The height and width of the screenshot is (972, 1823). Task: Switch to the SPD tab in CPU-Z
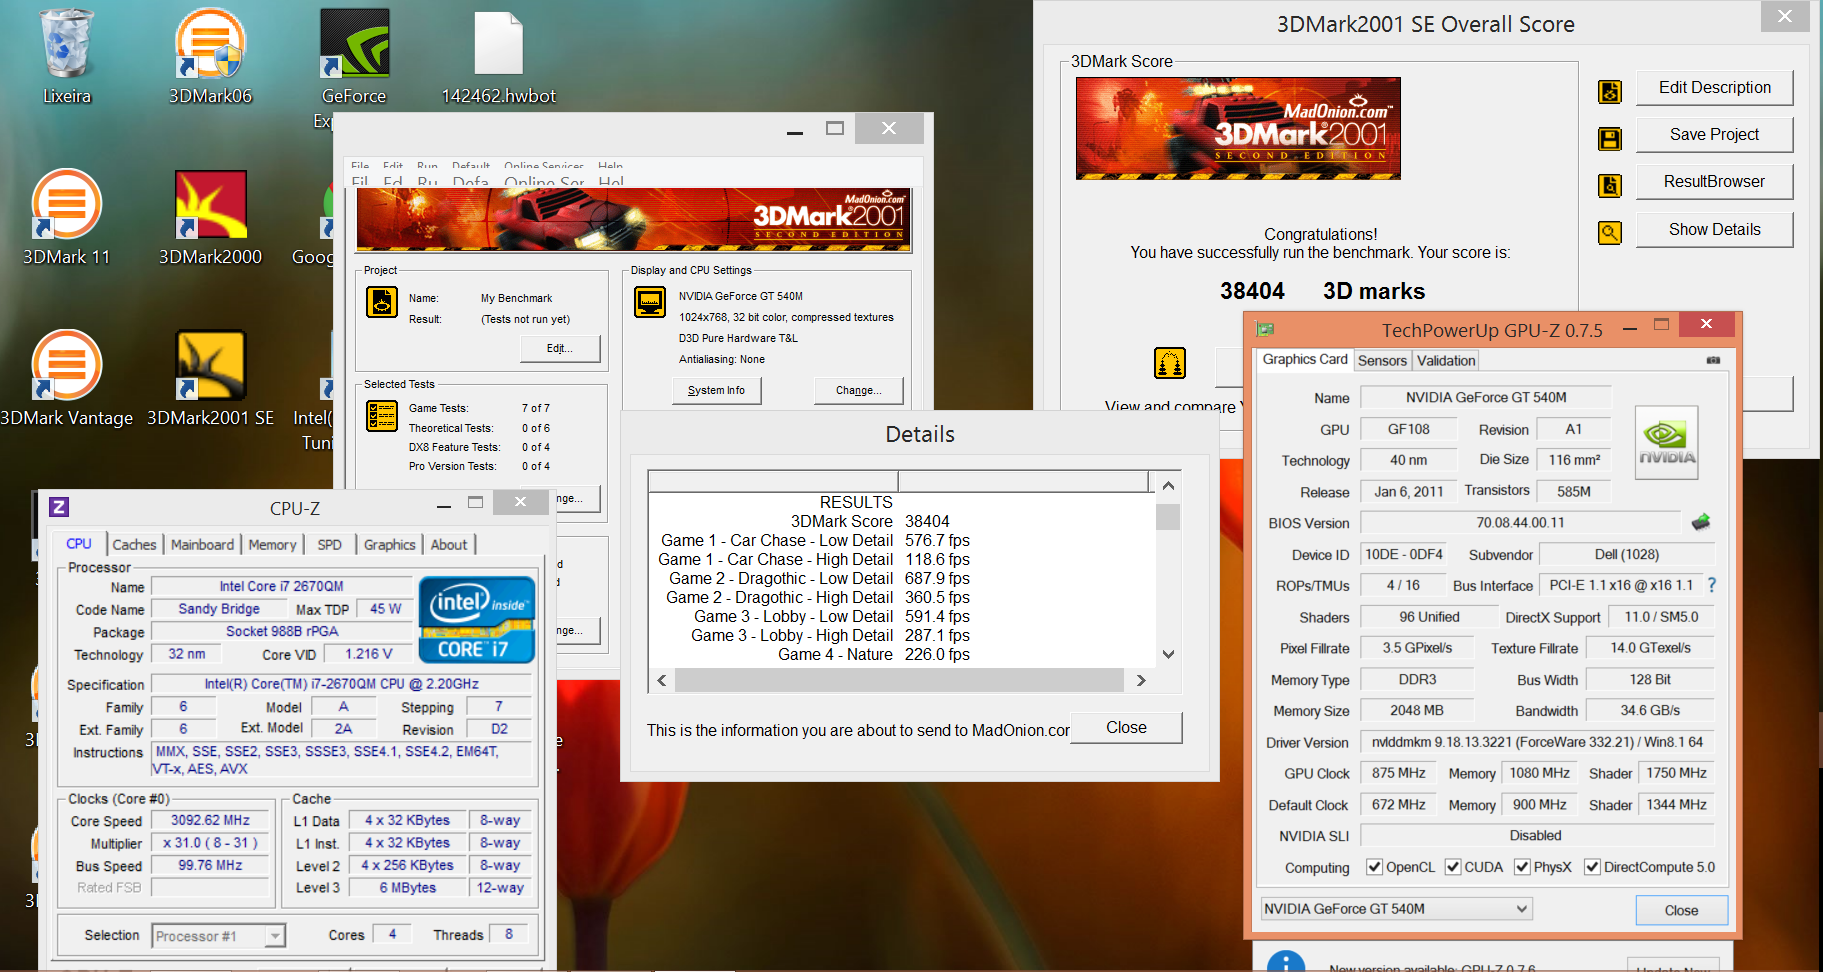(329, 544)
